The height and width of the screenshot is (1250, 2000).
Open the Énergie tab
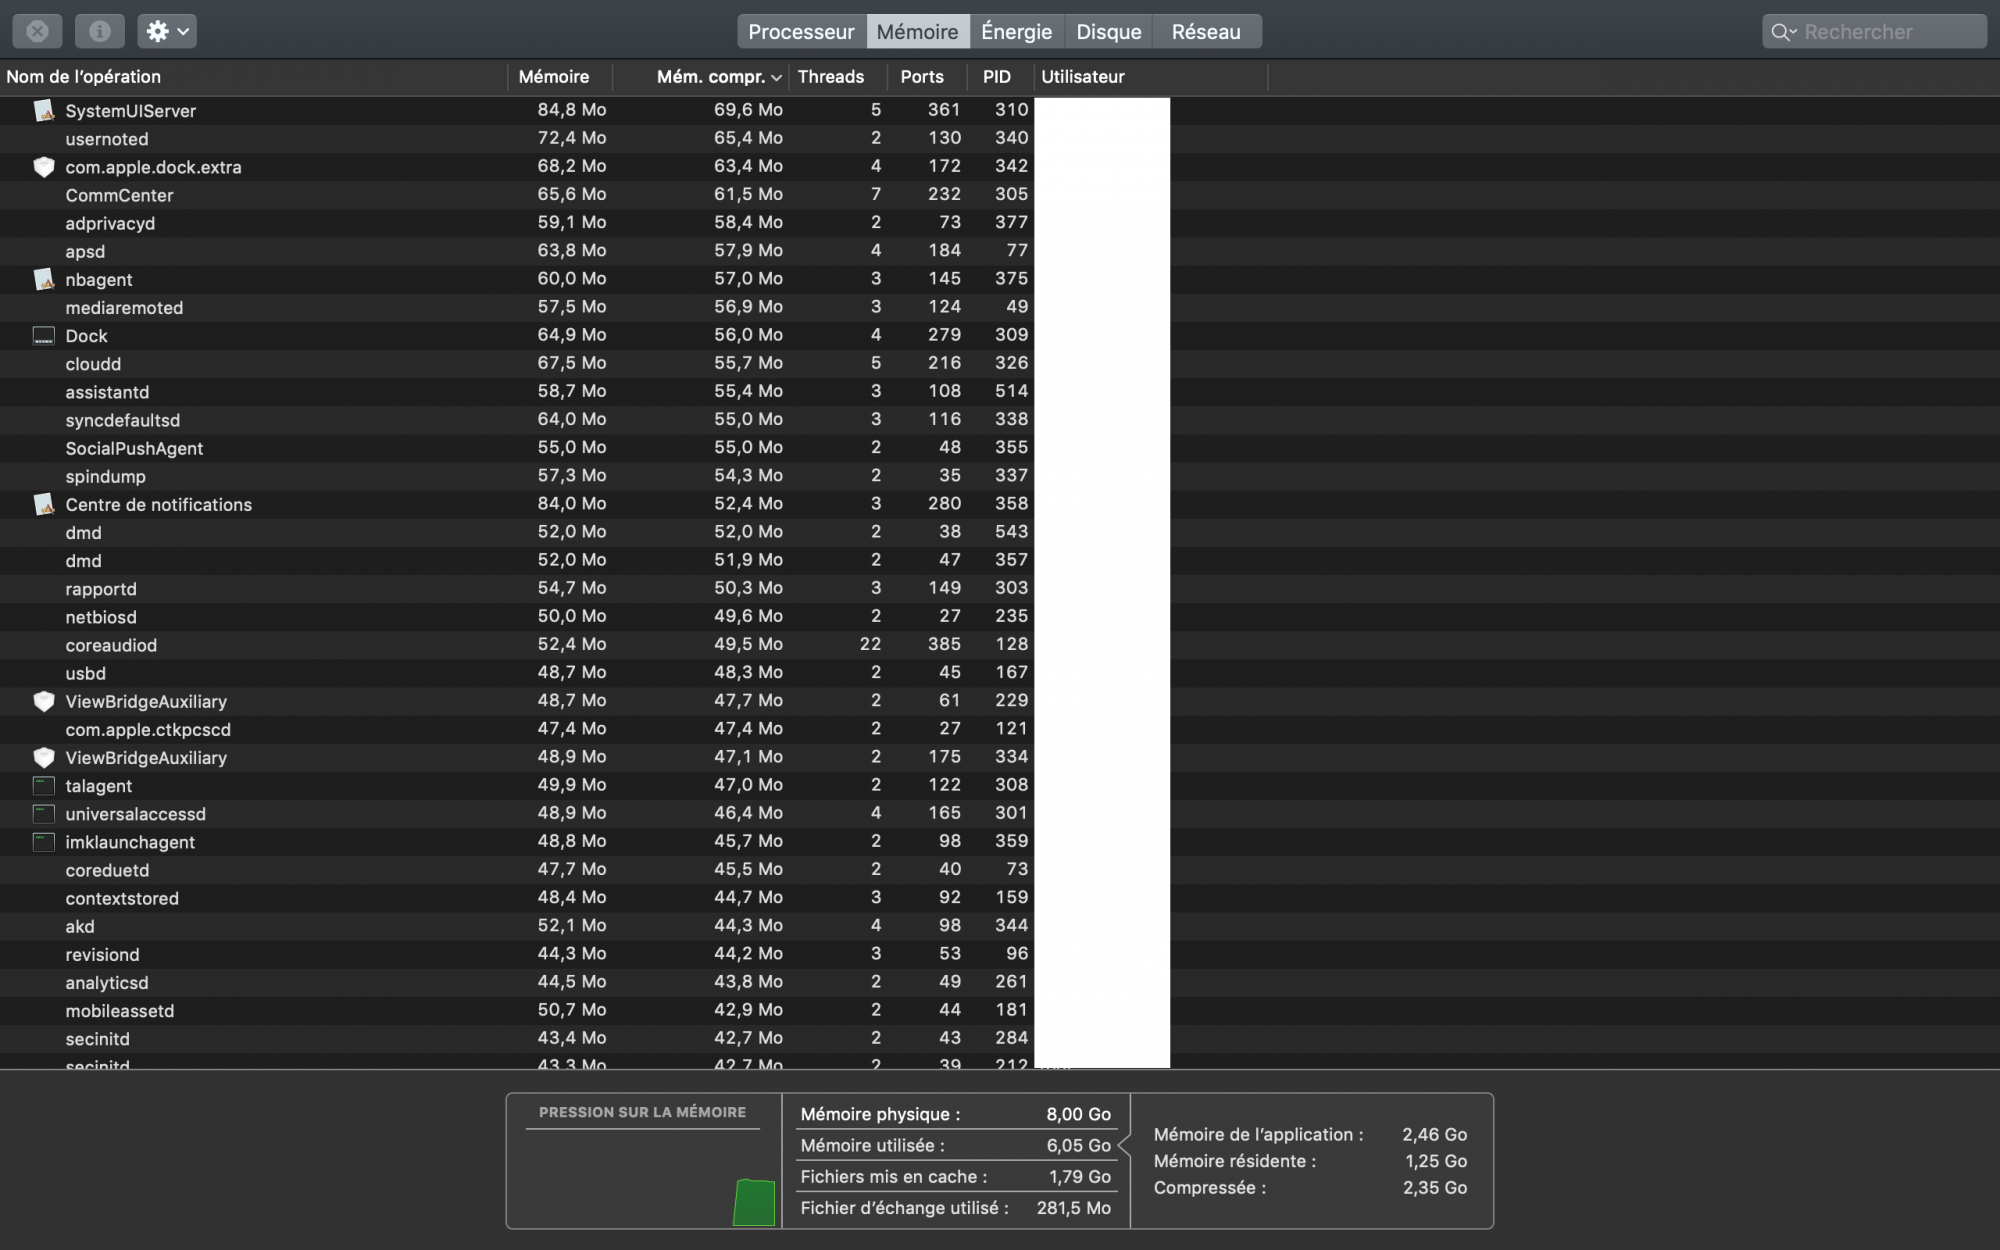point(1017,31)
